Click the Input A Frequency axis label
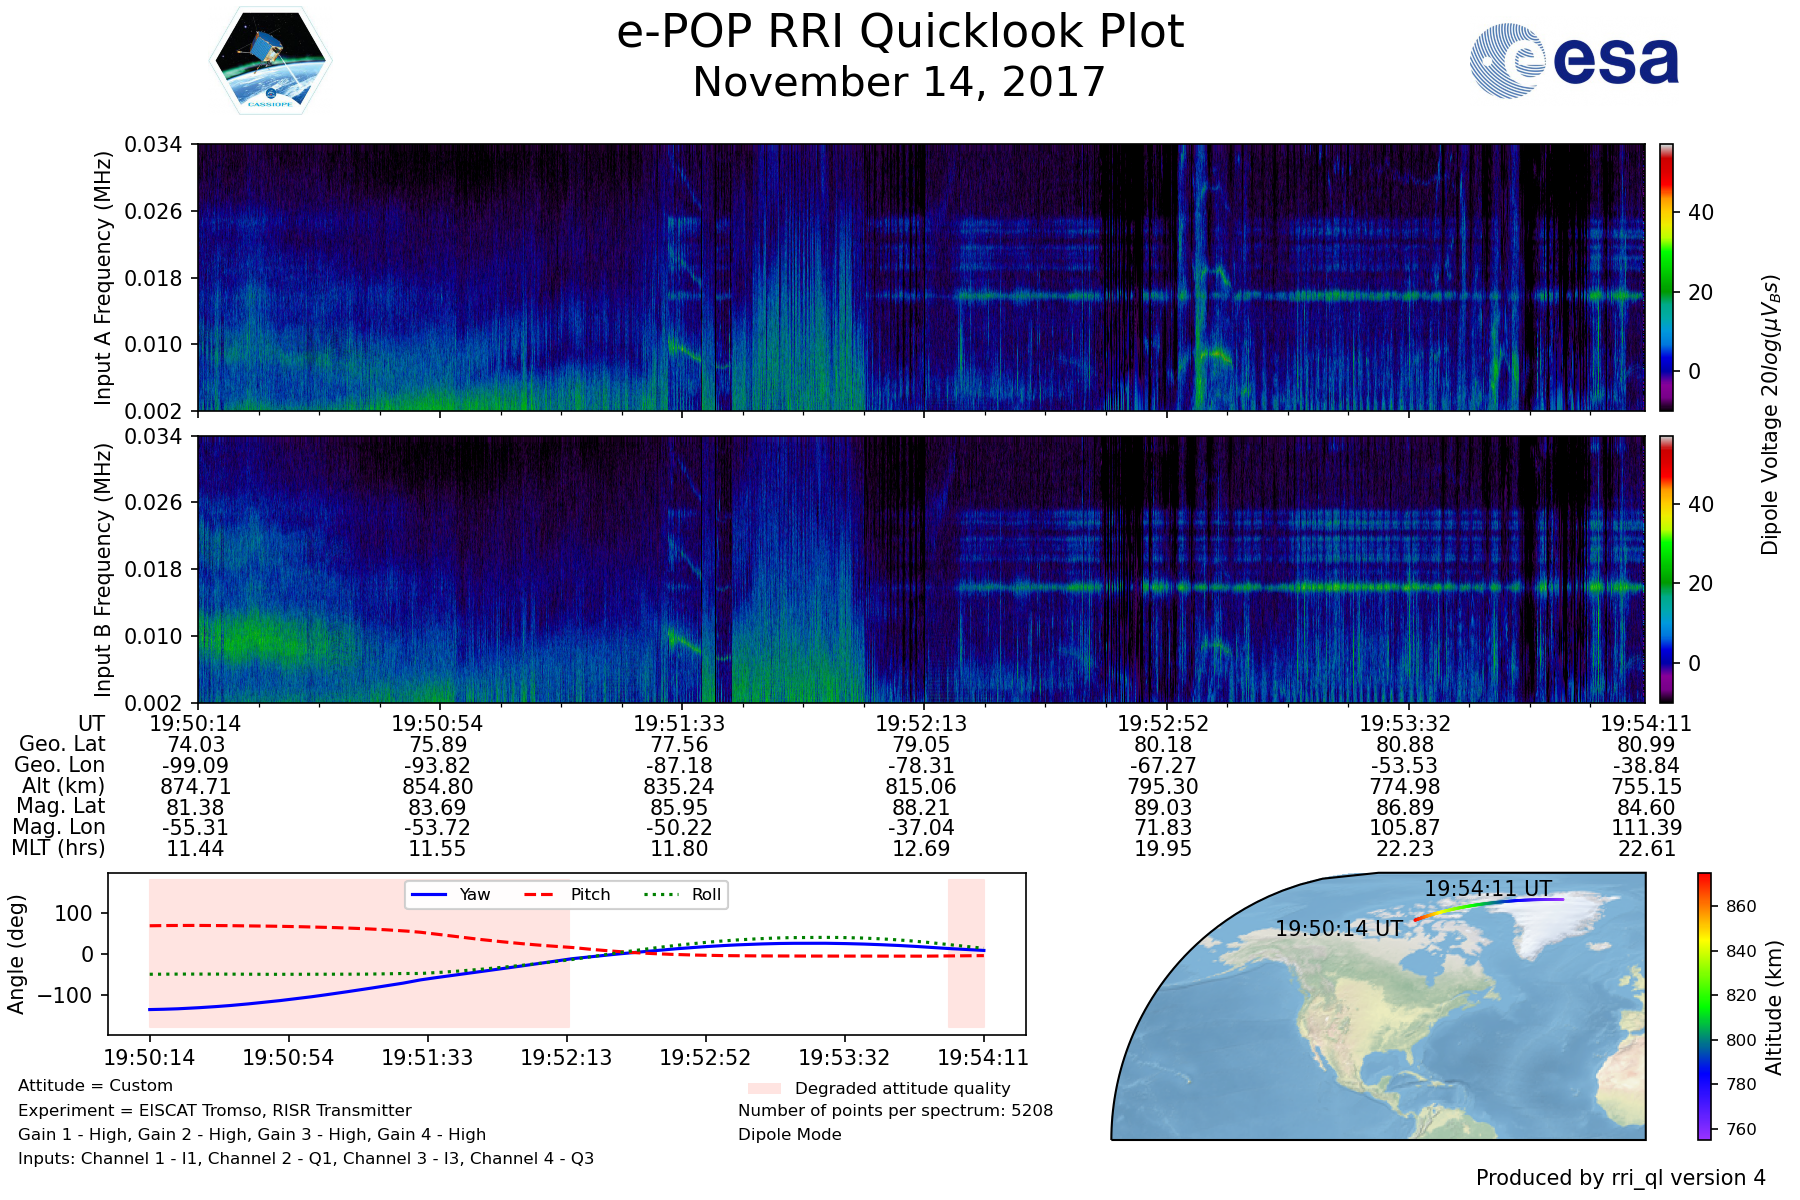Image resolution: width=1800 pixels, height=1200 pixels. (x=102, y=278)
